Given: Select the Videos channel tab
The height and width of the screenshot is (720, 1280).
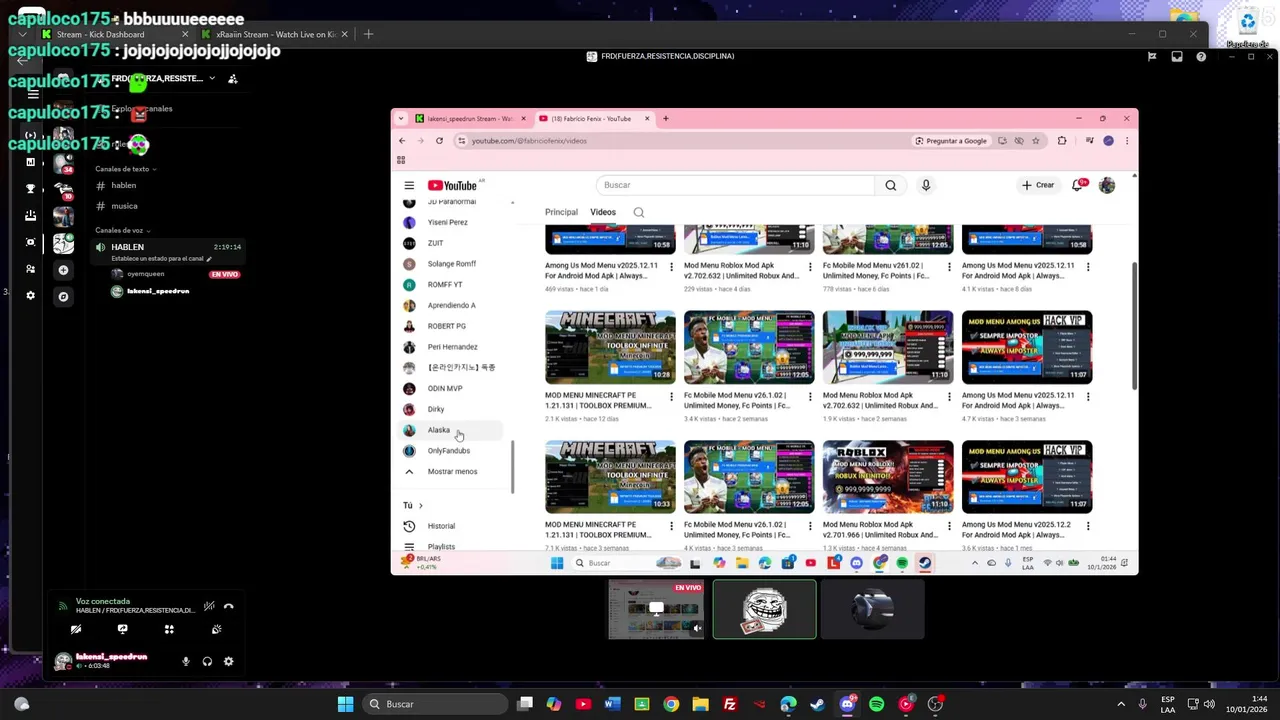Looking at the screenshot, I should [x=603, y=212].
